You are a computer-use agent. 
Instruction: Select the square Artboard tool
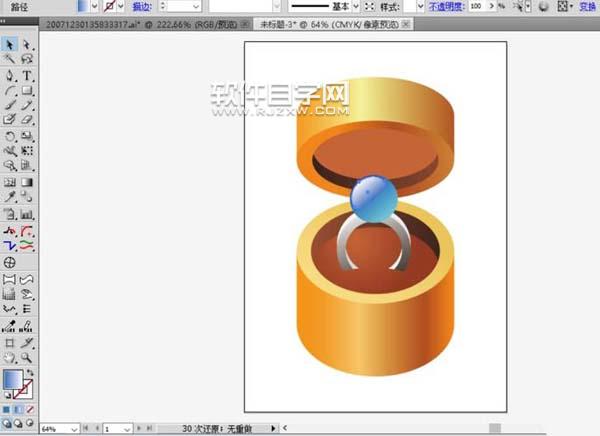coord(10,343)
